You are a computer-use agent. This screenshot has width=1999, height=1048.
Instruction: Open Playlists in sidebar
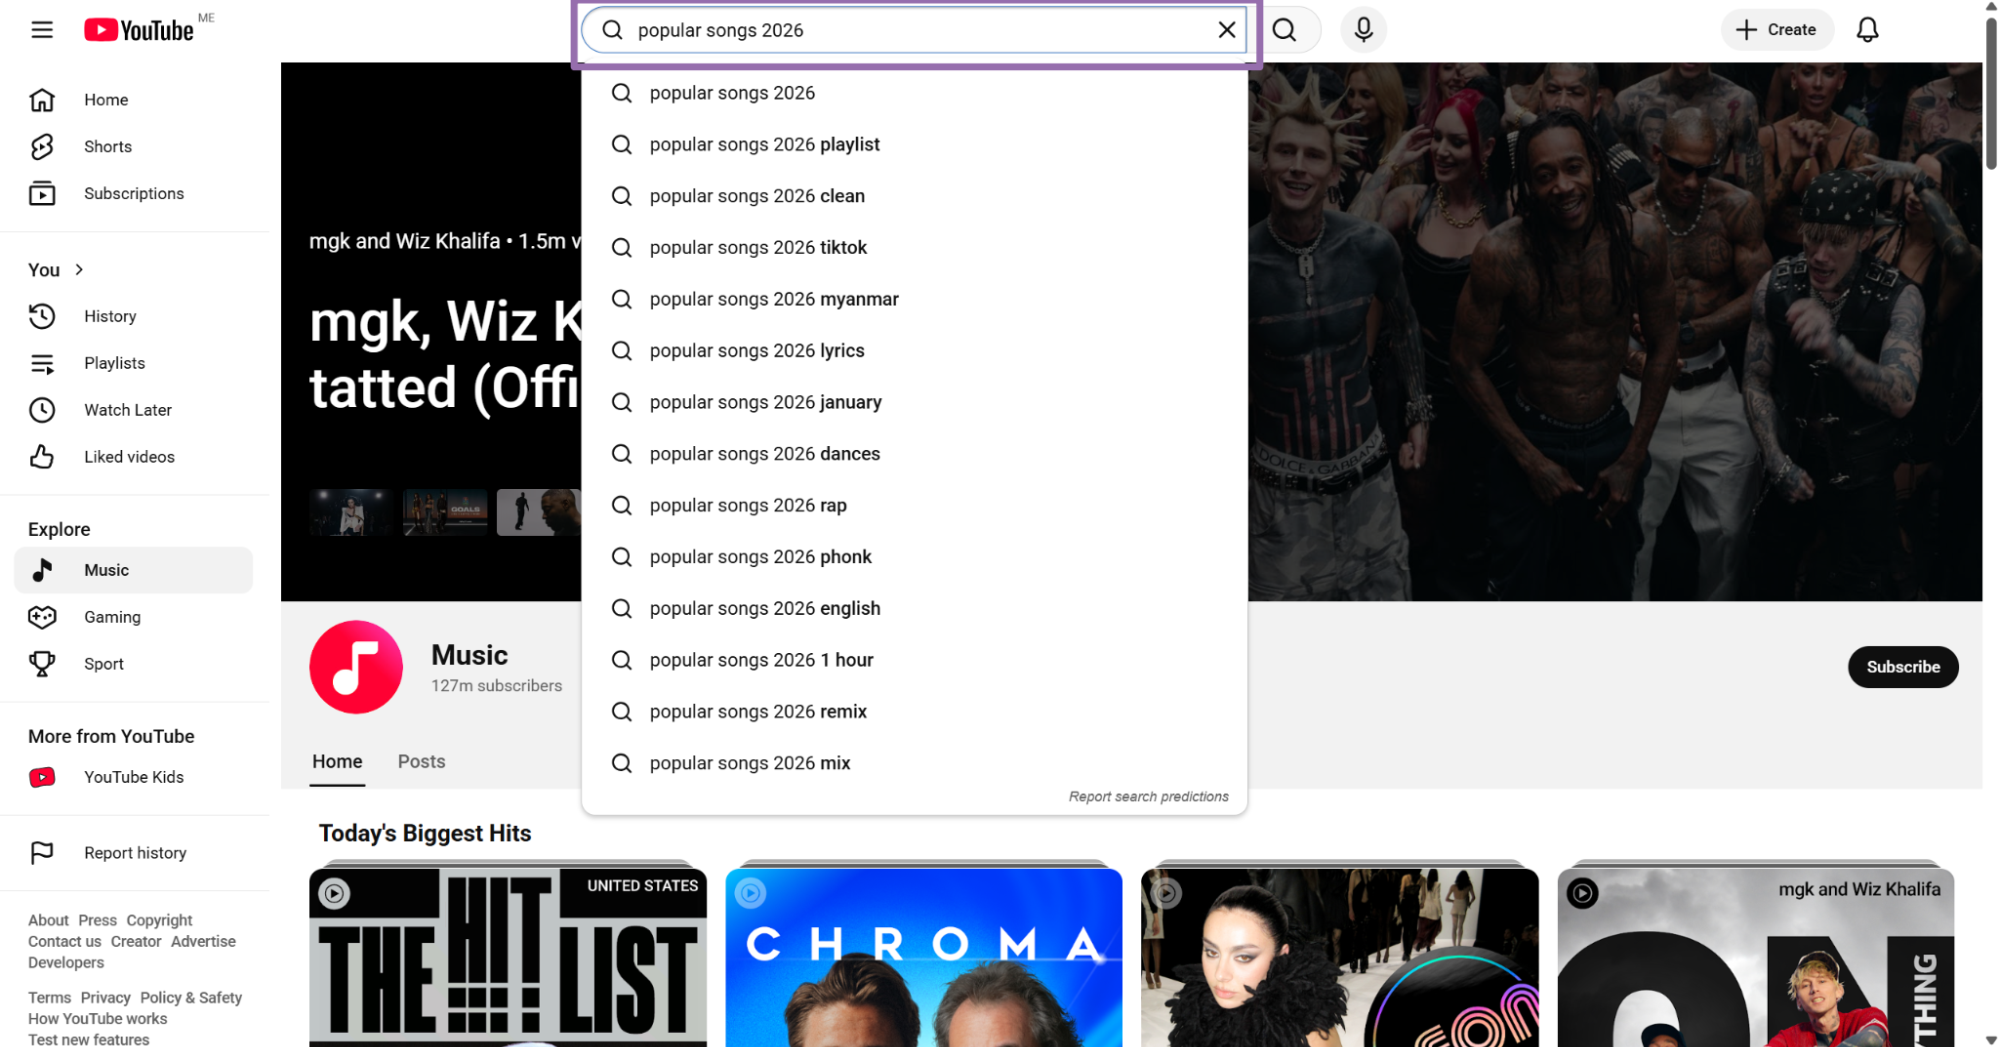click(x=134, y=364)
